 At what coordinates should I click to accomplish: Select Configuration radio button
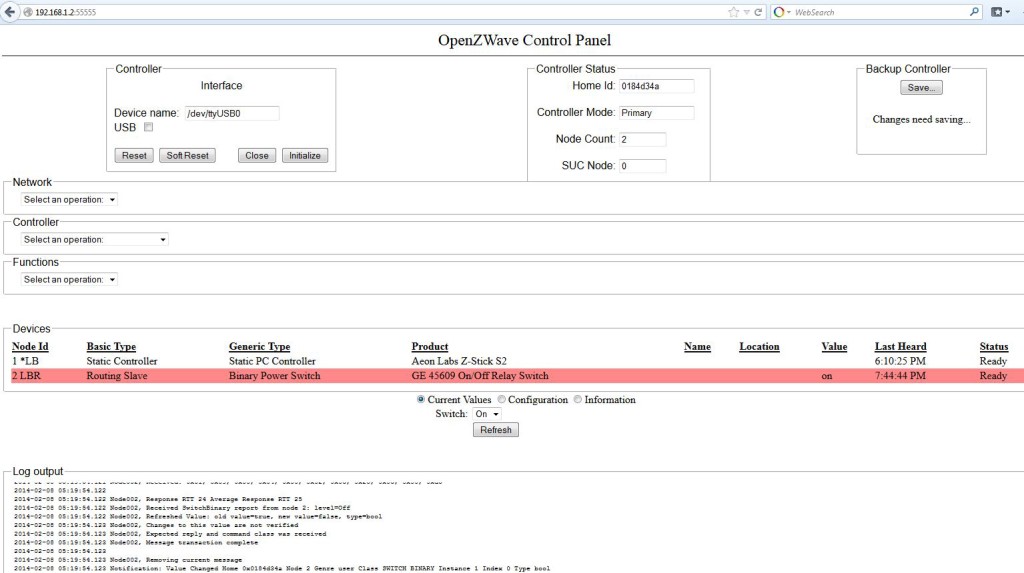pyautogui.click(x=502, y=399)
